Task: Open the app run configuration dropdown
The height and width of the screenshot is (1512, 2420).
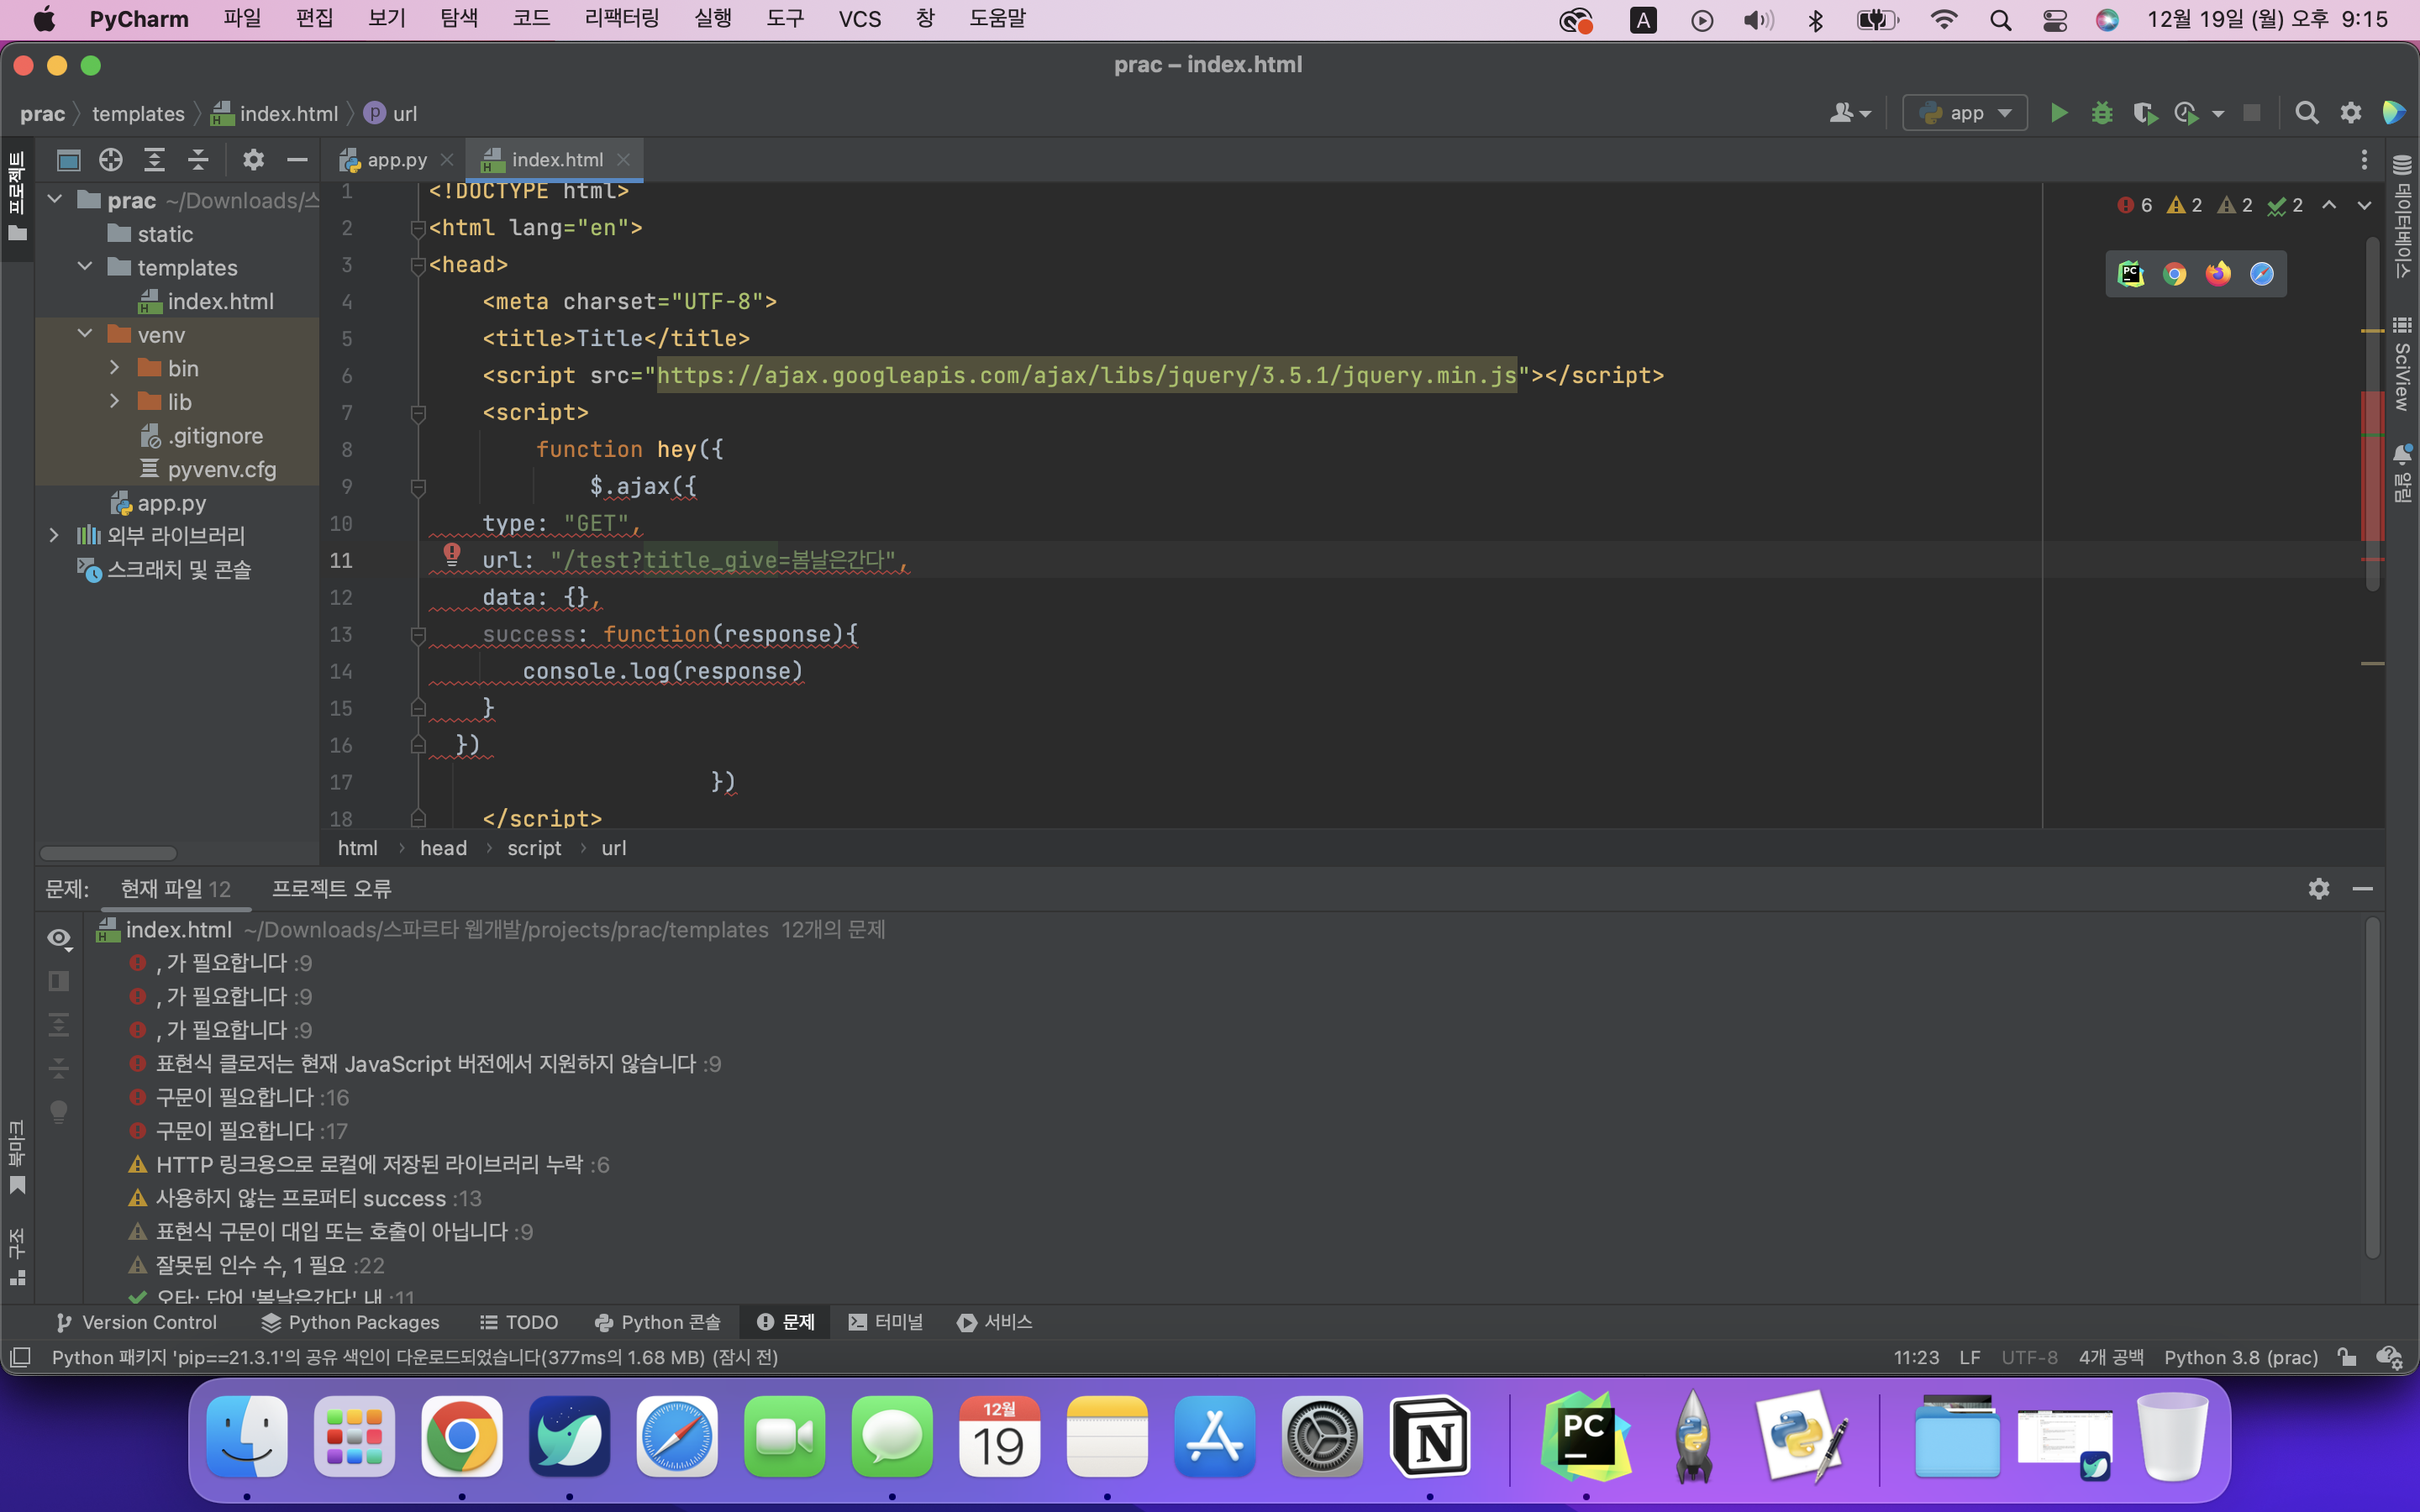Action: 1964,113
